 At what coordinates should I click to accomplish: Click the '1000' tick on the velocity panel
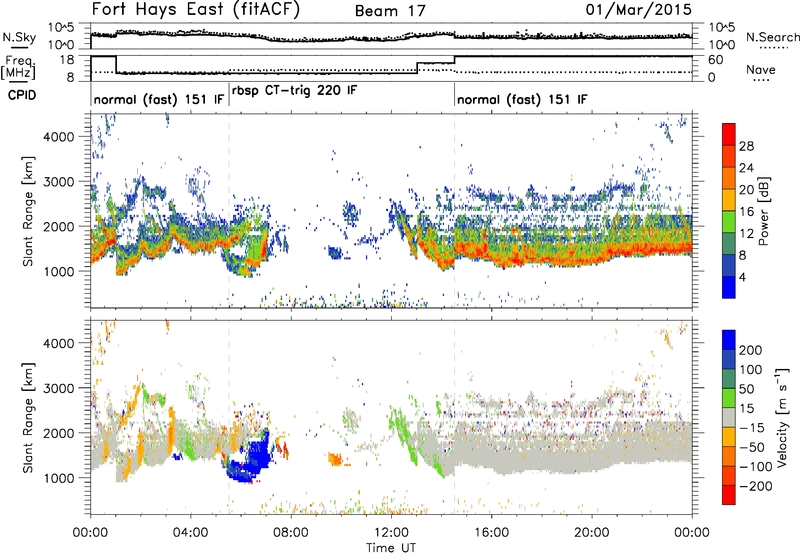point(58,478)
